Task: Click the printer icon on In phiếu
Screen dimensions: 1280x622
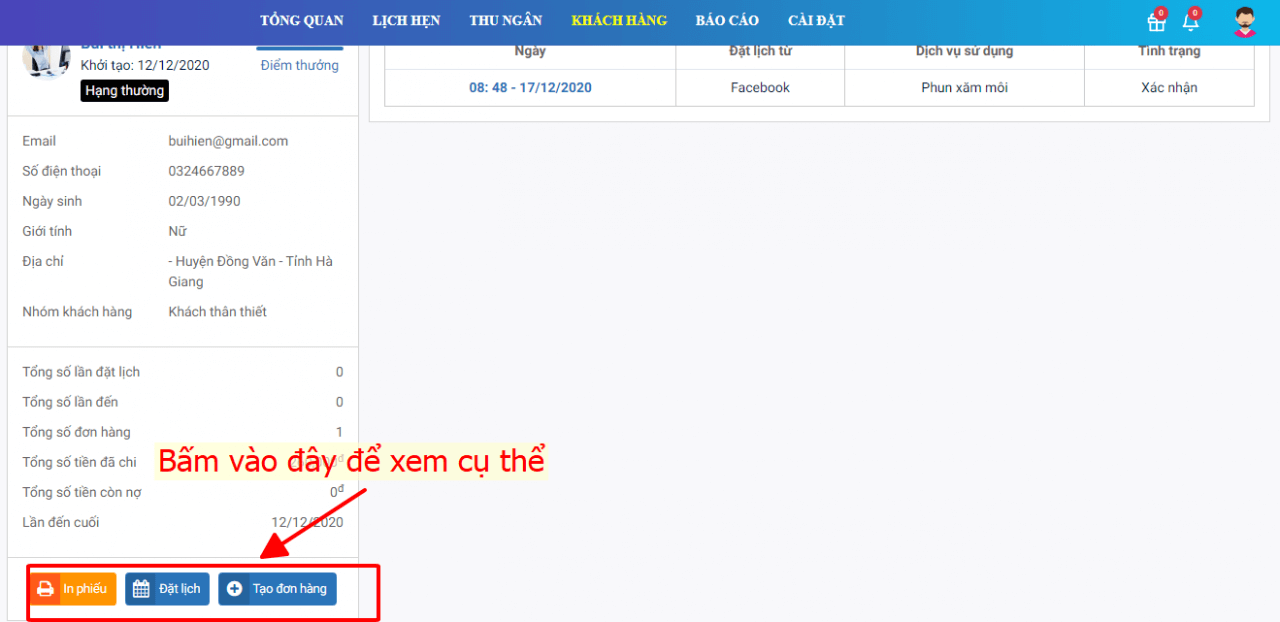Action: pyautogui.click(x=45, y=589)
